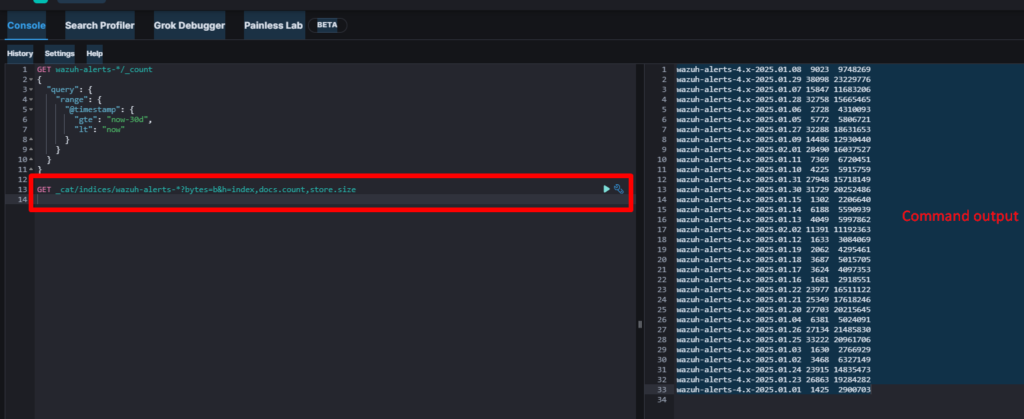1024x419 pixels.
Task: Toggle fold marker at line 8
Action: click(x=30, y=140)
